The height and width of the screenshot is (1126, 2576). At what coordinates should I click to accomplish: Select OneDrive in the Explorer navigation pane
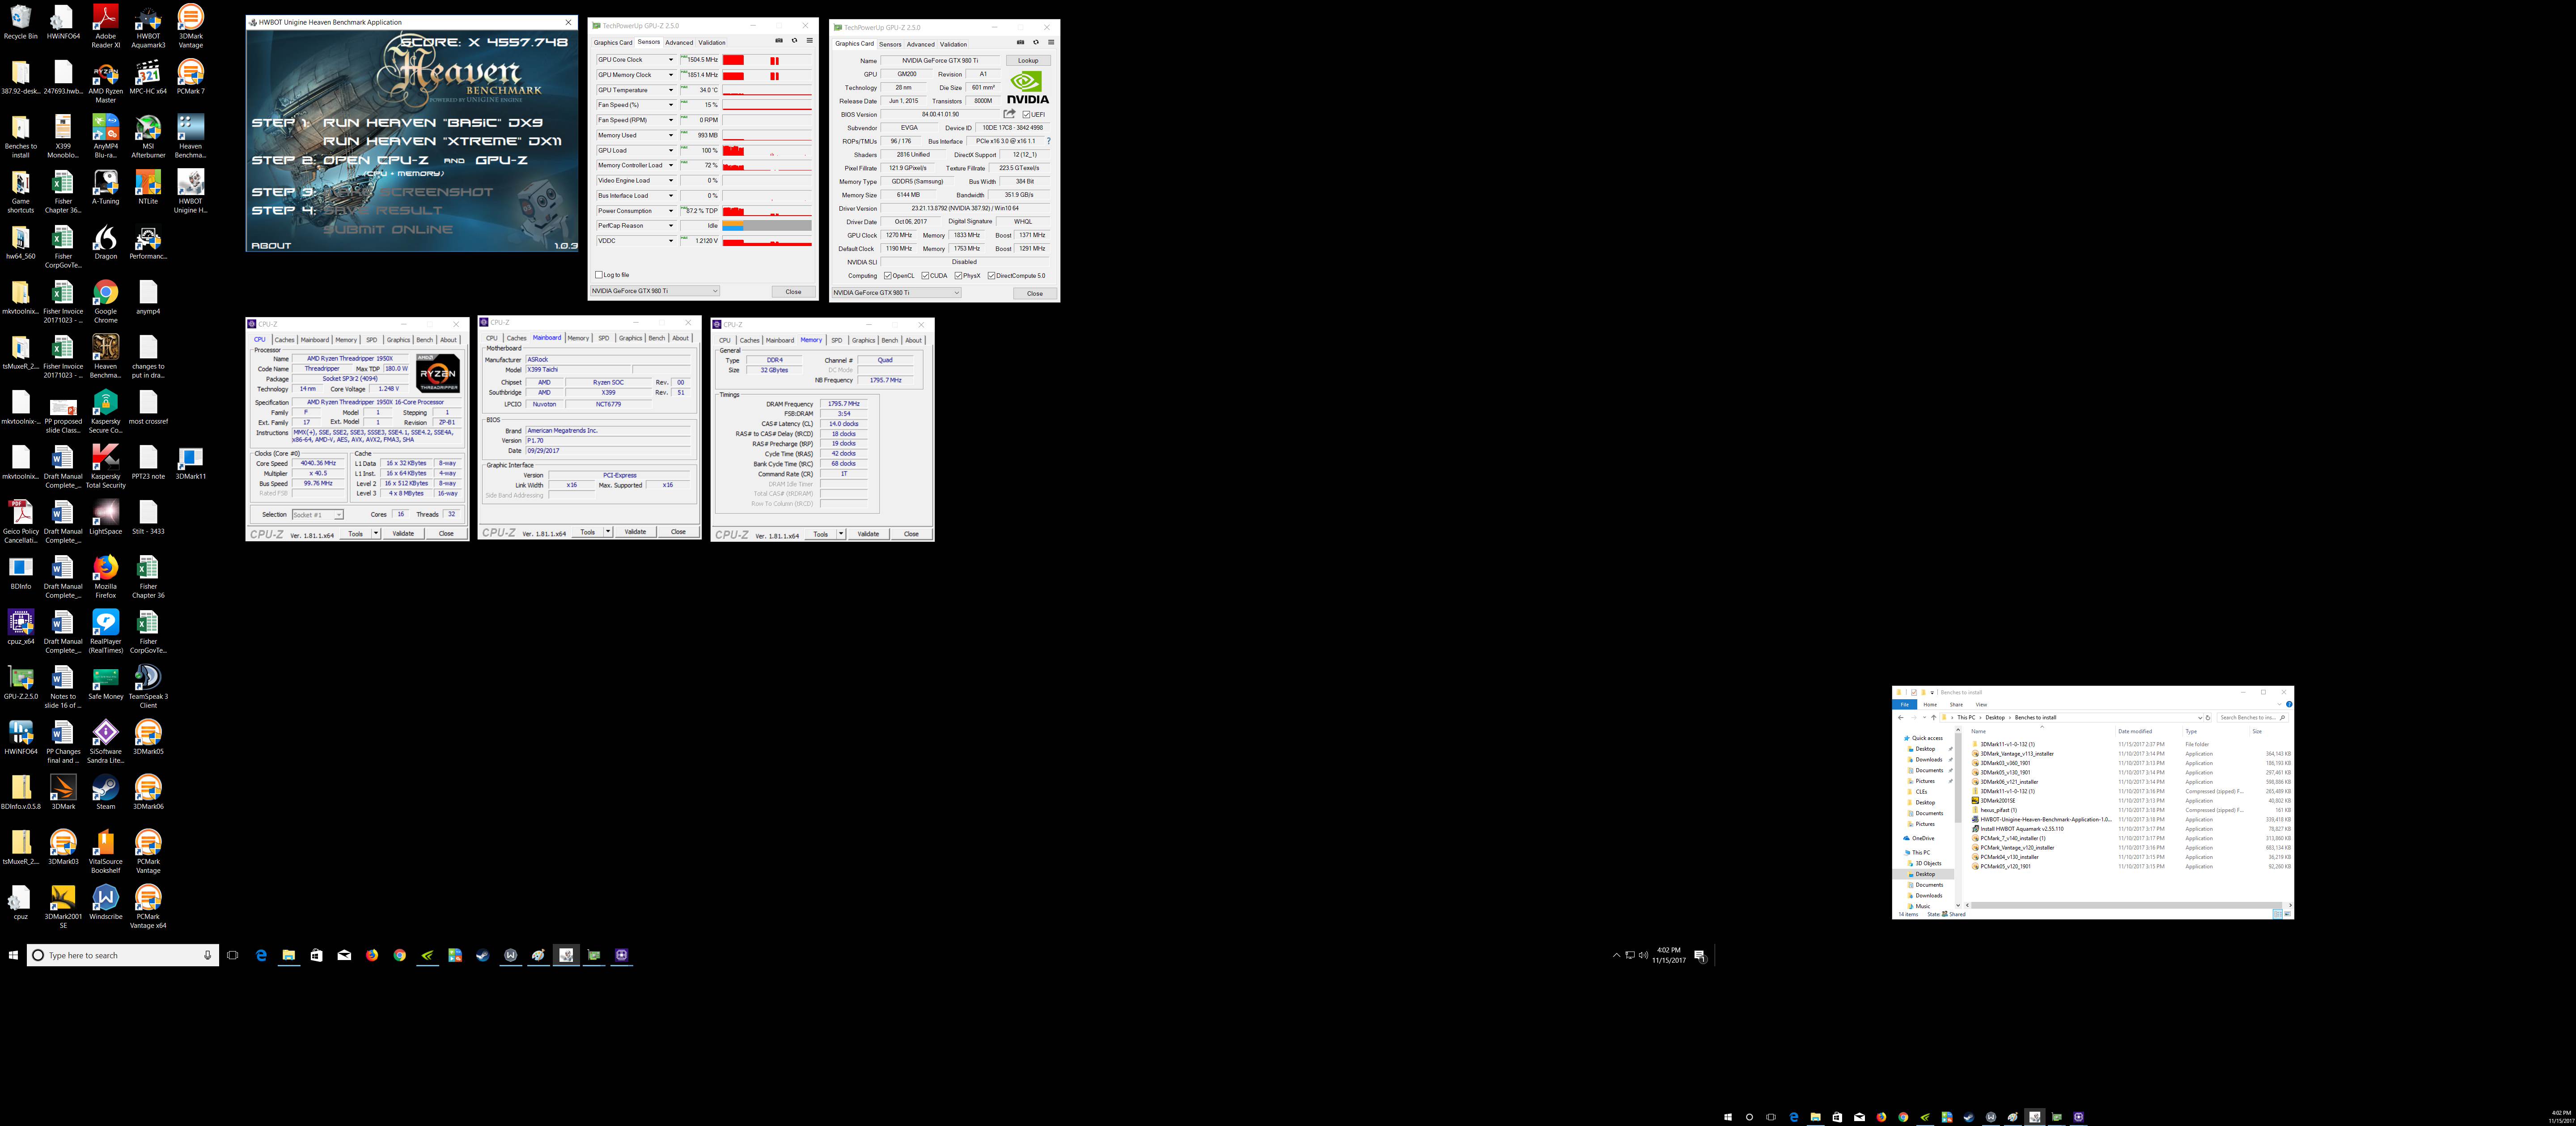pos(1923,838)
